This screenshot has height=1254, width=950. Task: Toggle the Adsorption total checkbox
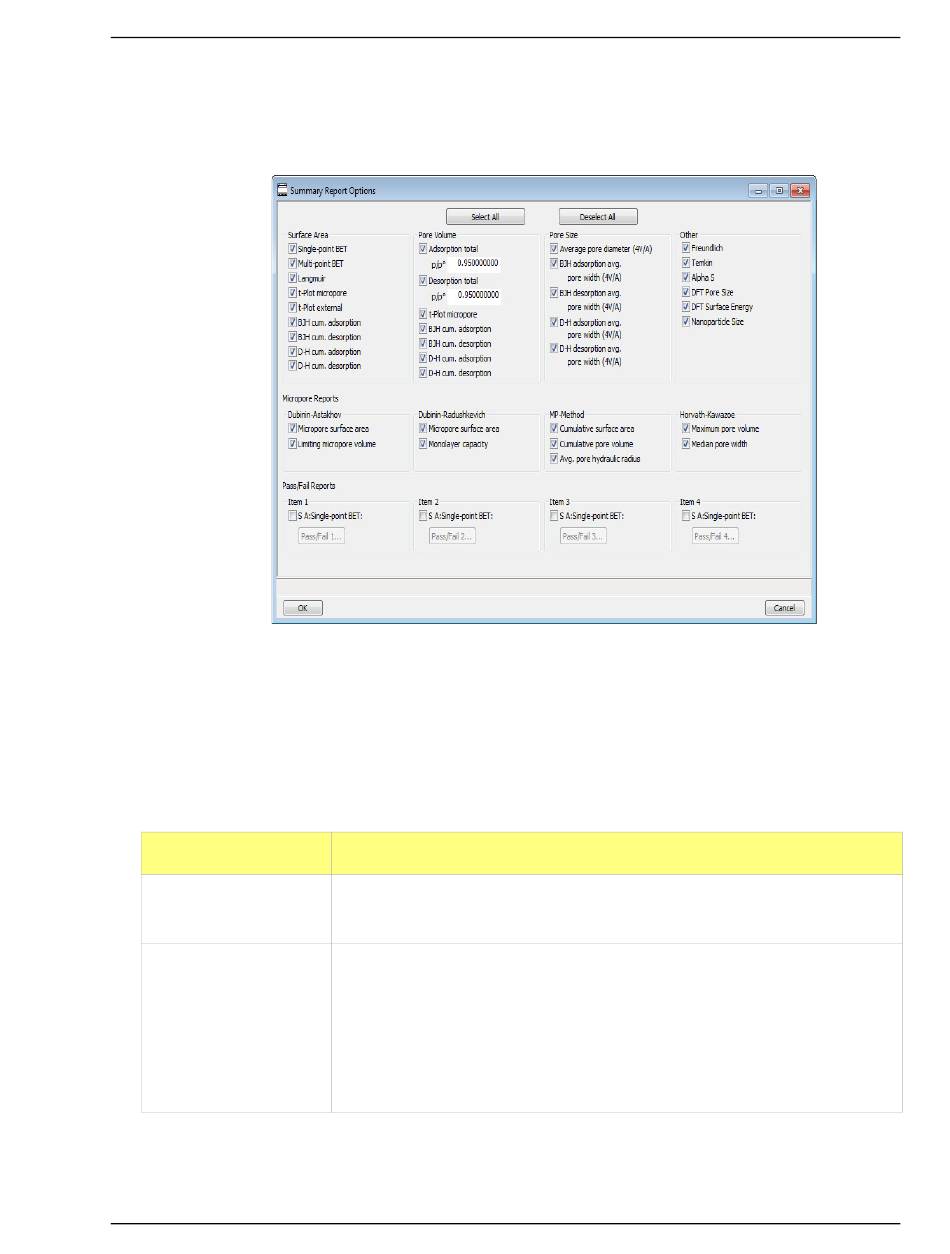pyautogui.click(x=423, y=248)
